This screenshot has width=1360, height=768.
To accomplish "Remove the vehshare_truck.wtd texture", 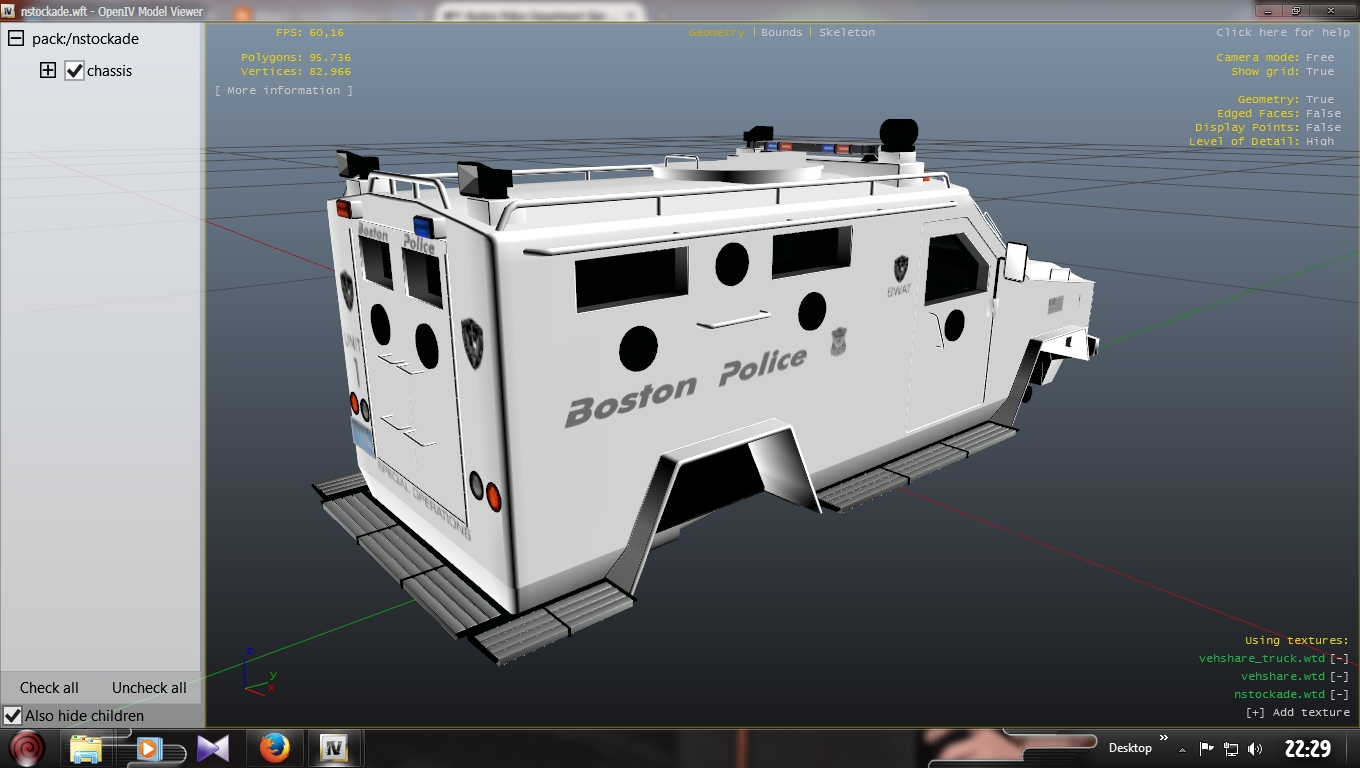I will [x=1339, y=659].
